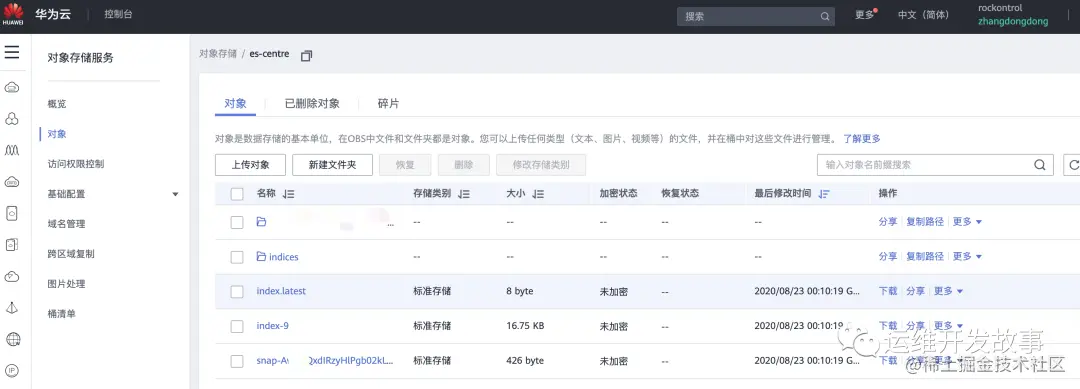Open the index-9 file link
This screenshot has height=389, width=1080.
click(x=273, y=326)
